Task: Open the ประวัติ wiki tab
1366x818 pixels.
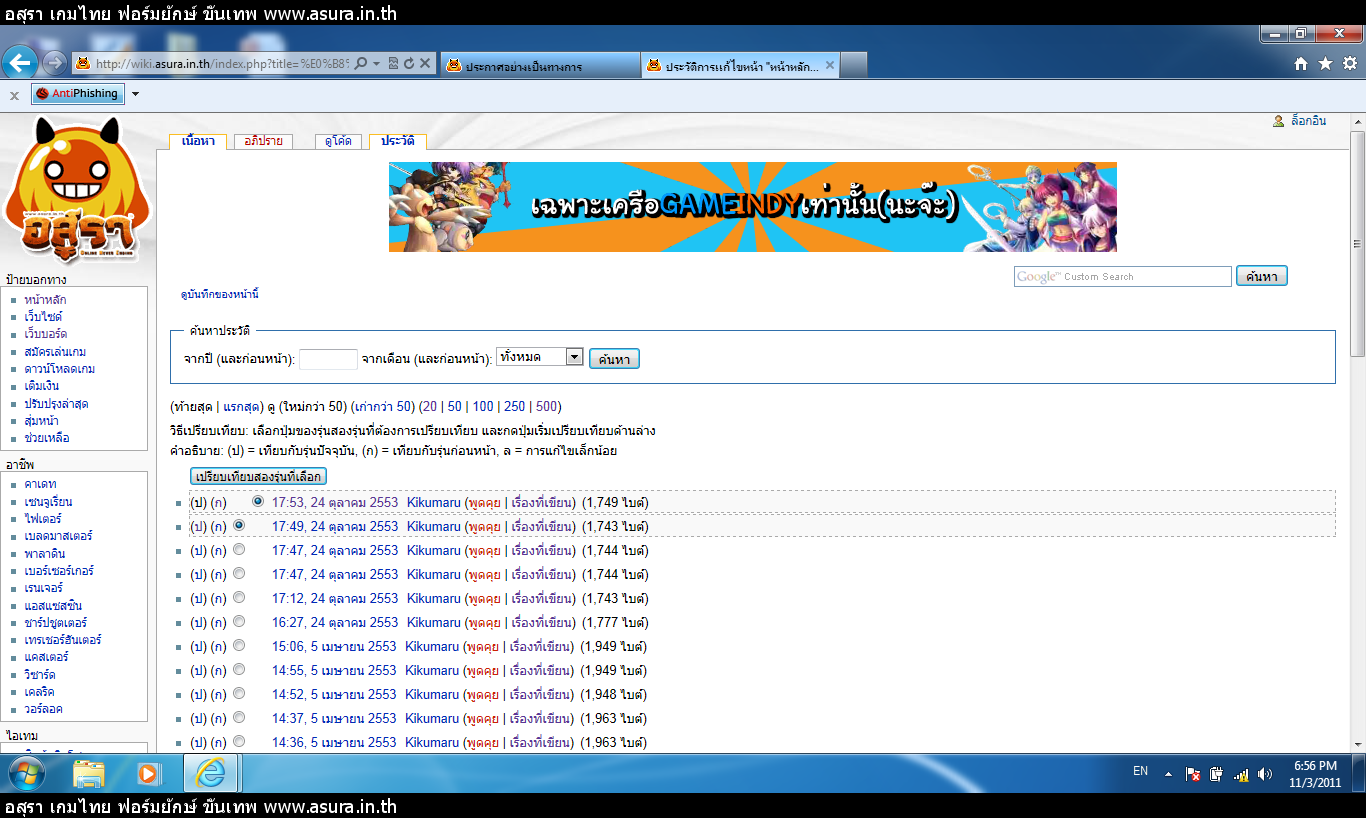Action: click(x=397, y=141)
